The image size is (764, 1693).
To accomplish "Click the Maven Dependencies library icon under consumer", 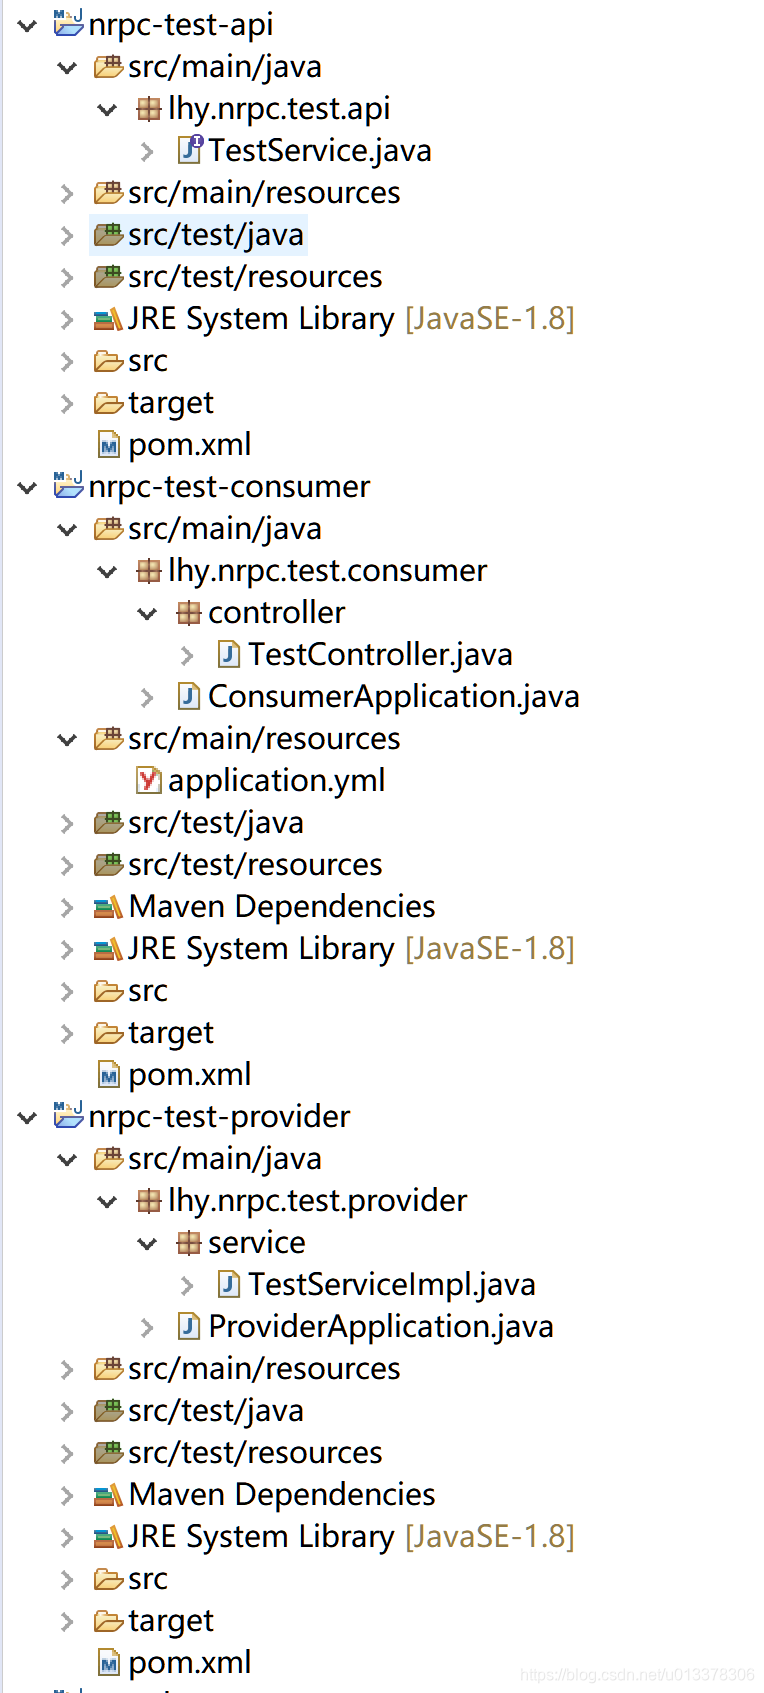I will 108,907.
